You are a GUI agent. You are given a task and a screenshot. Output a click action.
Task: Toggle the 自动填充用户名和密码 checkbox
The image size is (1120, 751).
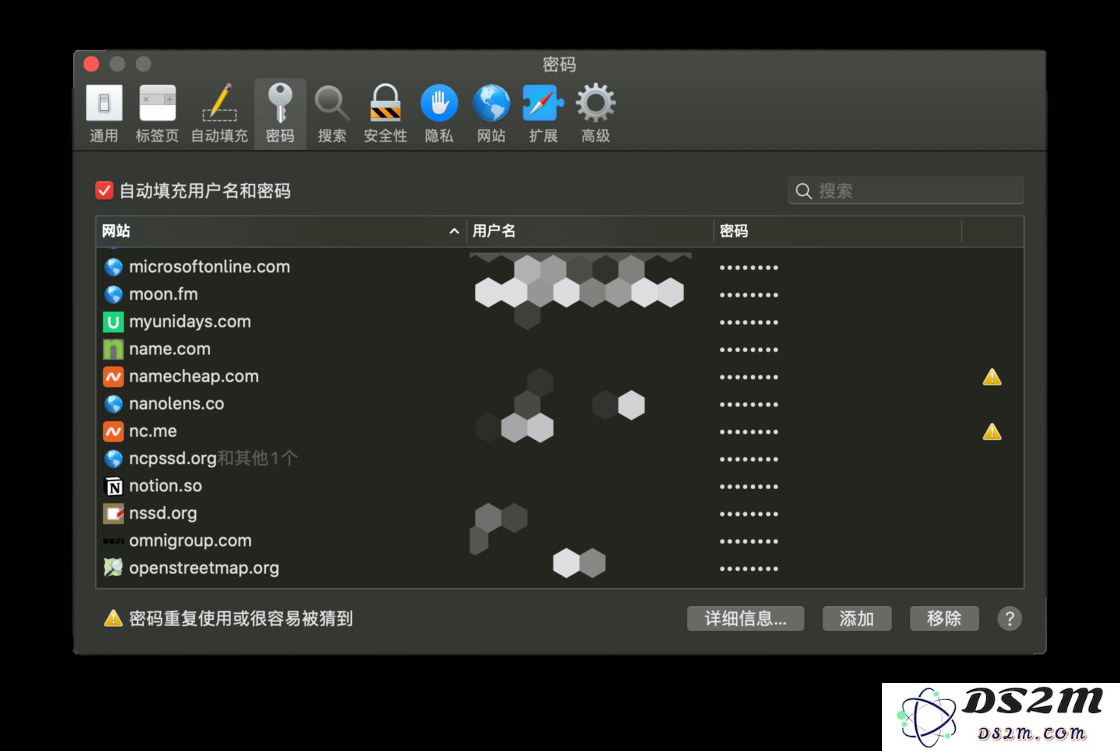(x=104, y=191)
